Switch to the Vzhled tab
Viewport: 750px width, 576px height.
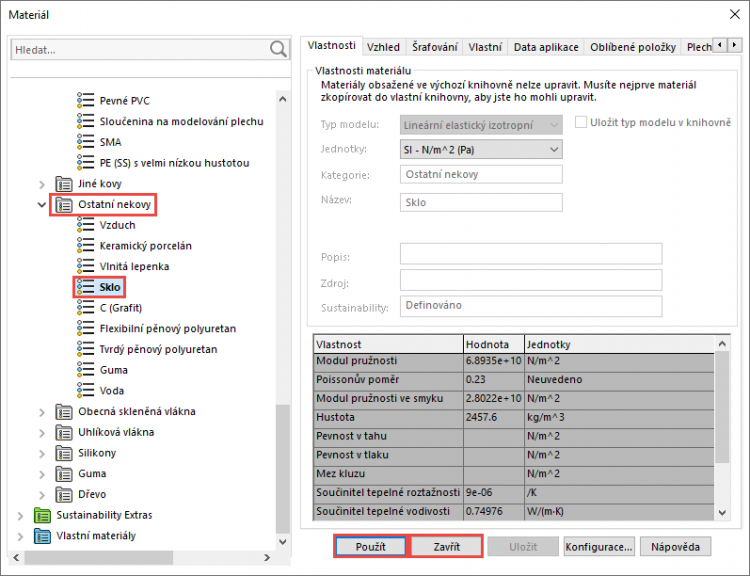[x=383, y=47]
